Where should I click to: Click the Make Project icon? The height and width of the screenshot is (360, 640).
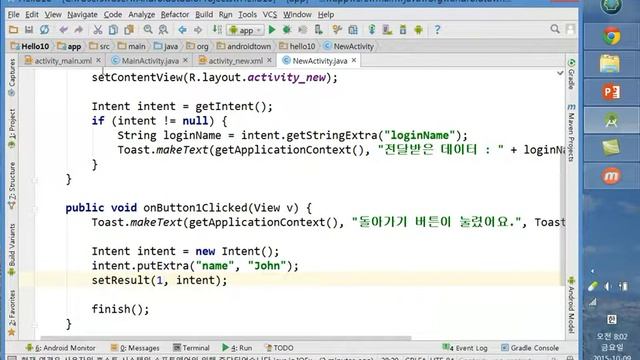[217, 30]
